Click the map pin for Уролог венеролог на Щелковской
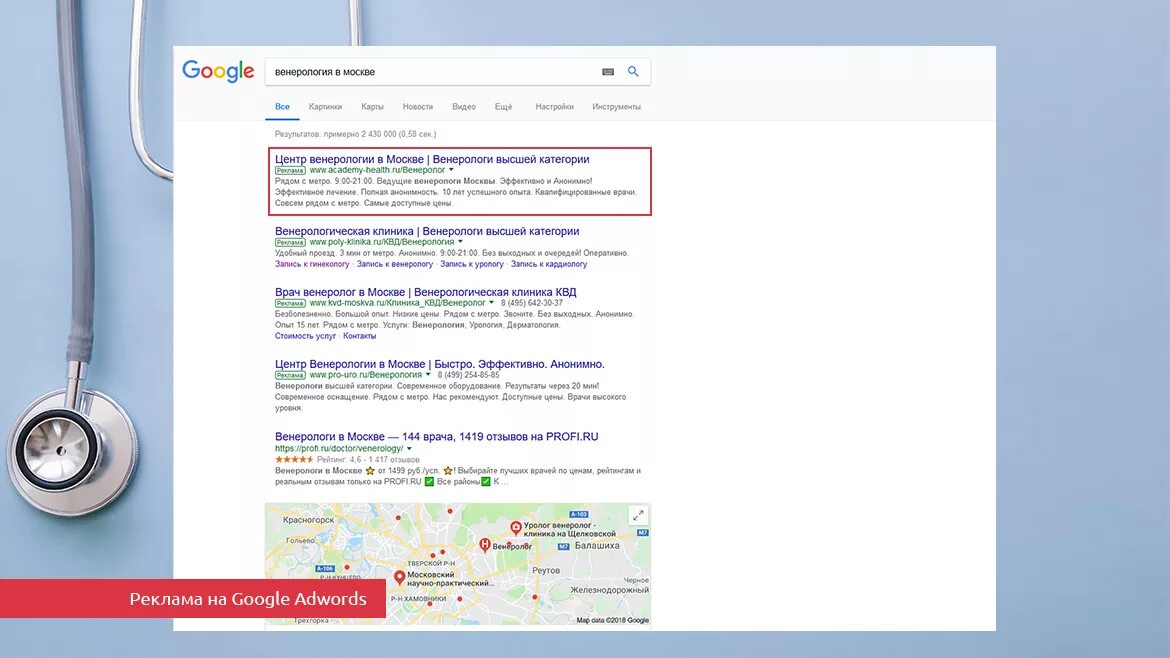The width and height of the screenshot is (1170, 658). 516,527
